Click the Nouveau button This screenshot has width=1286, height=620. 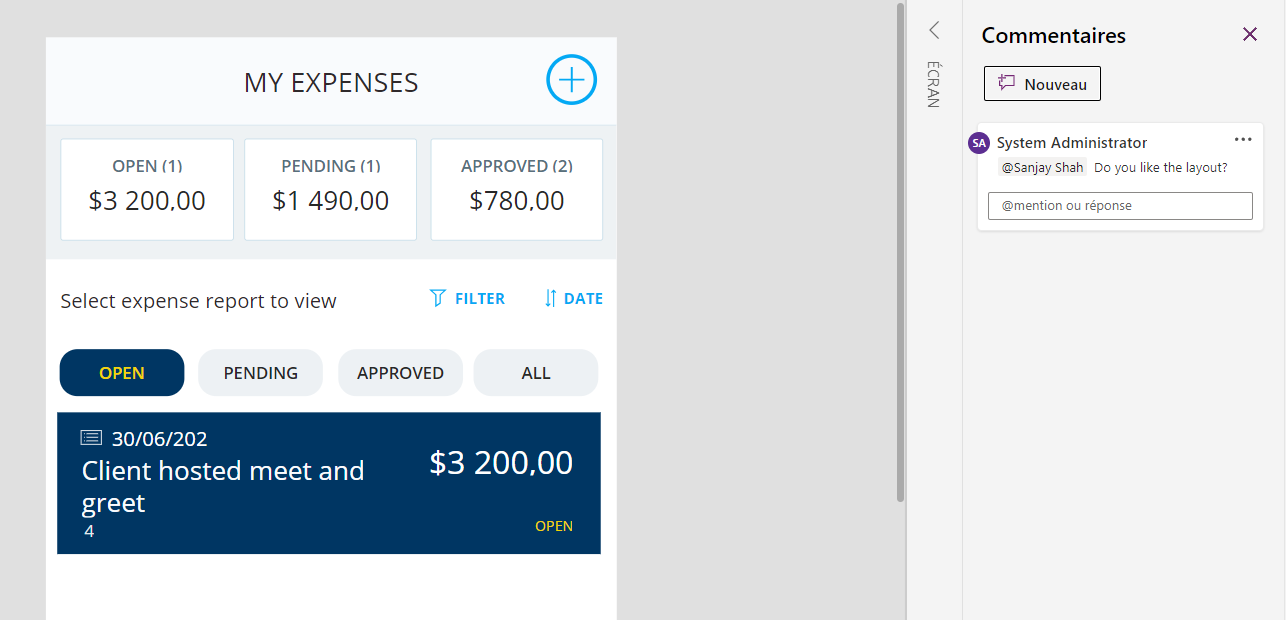coord(1042,83)
